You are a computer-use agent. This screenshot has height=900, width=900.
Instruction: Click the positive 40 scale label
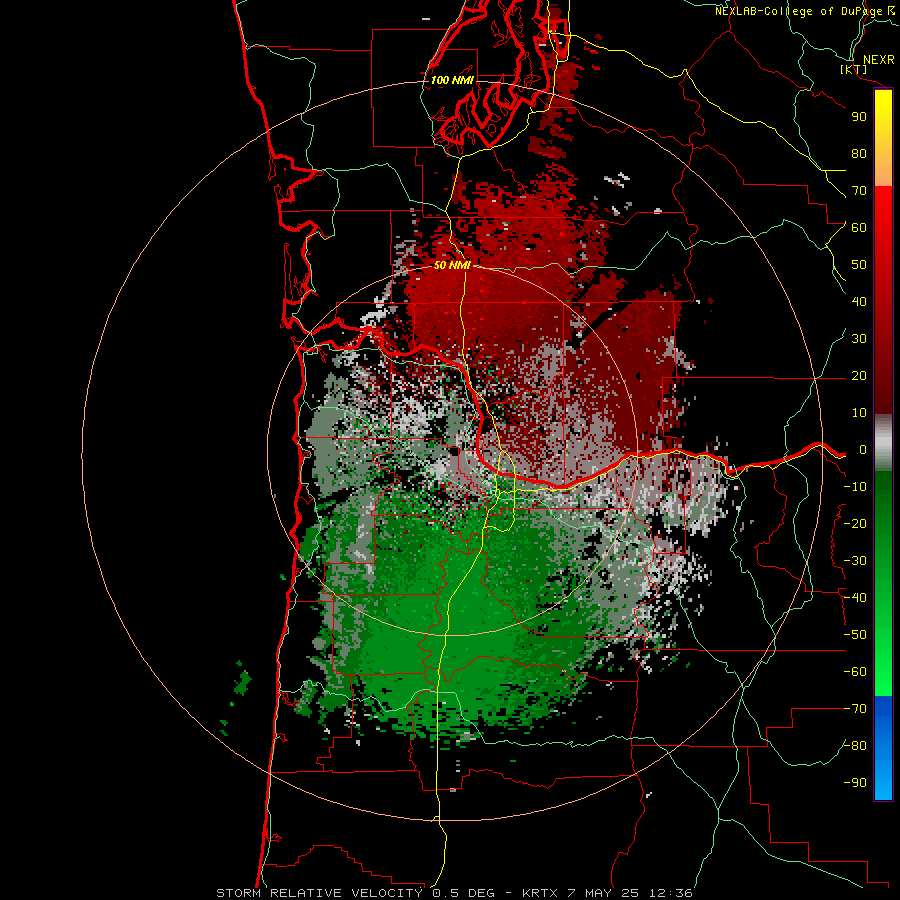859,301
